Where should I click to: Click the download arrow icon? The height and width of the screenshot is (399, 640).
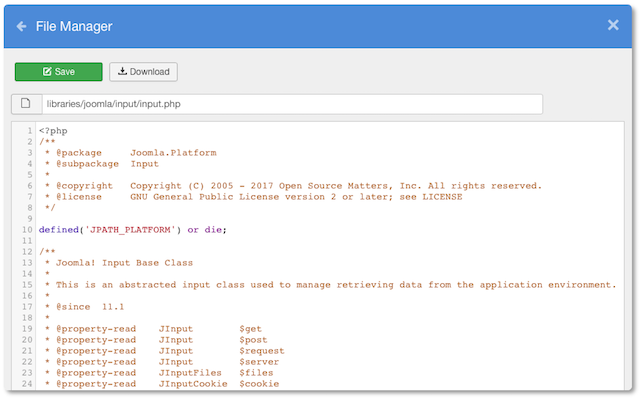coord(122,71)
